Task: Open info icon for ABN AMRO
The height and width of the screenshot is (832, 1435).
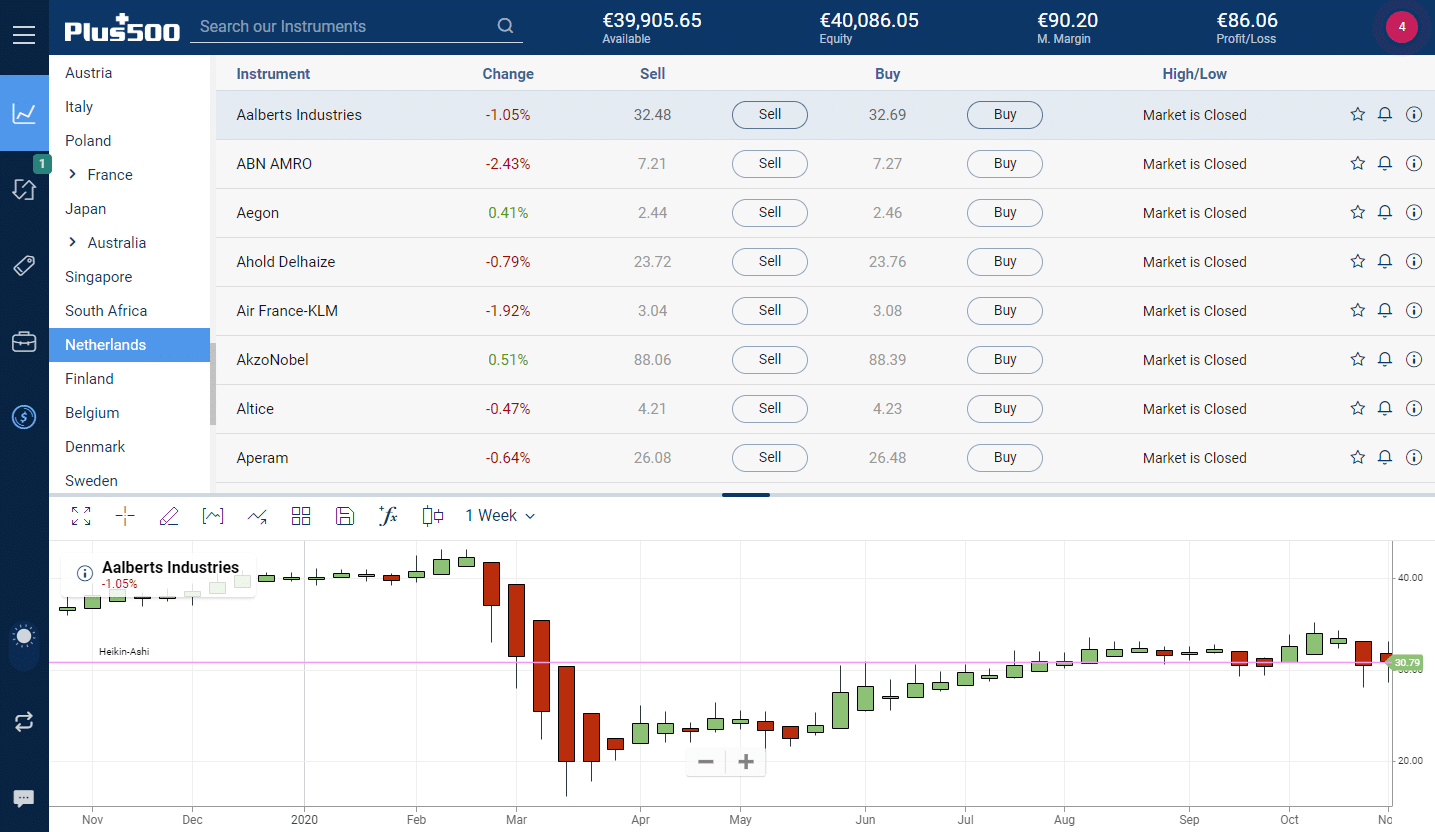Action: [x=1414, y=163]
